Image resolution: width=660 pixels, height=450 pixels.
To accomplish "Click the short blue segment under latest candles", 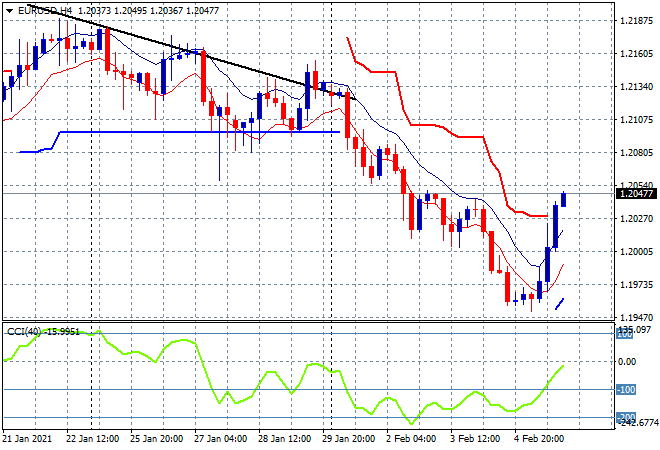I will [x=559, y=304].
